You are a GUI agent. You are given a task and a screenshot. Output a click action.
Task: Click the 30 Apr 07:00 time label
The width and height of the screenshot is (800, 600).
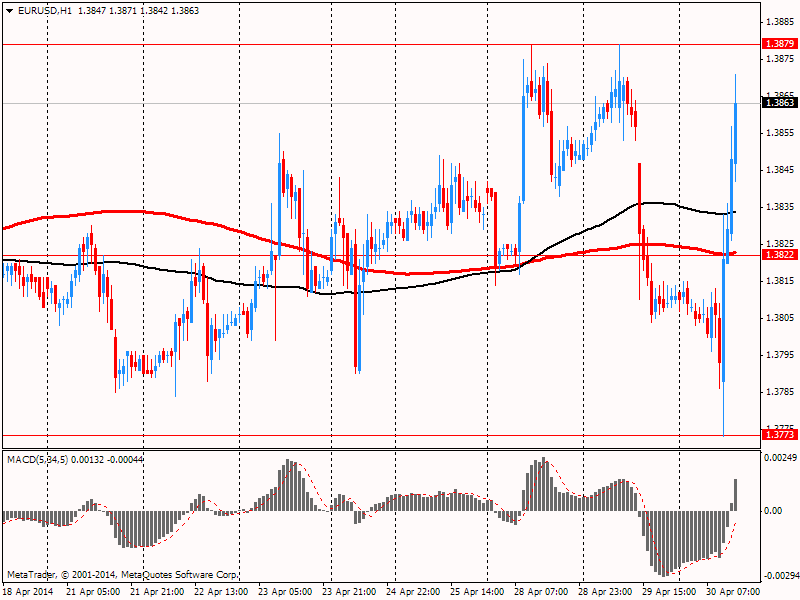(x=734, y=592)
